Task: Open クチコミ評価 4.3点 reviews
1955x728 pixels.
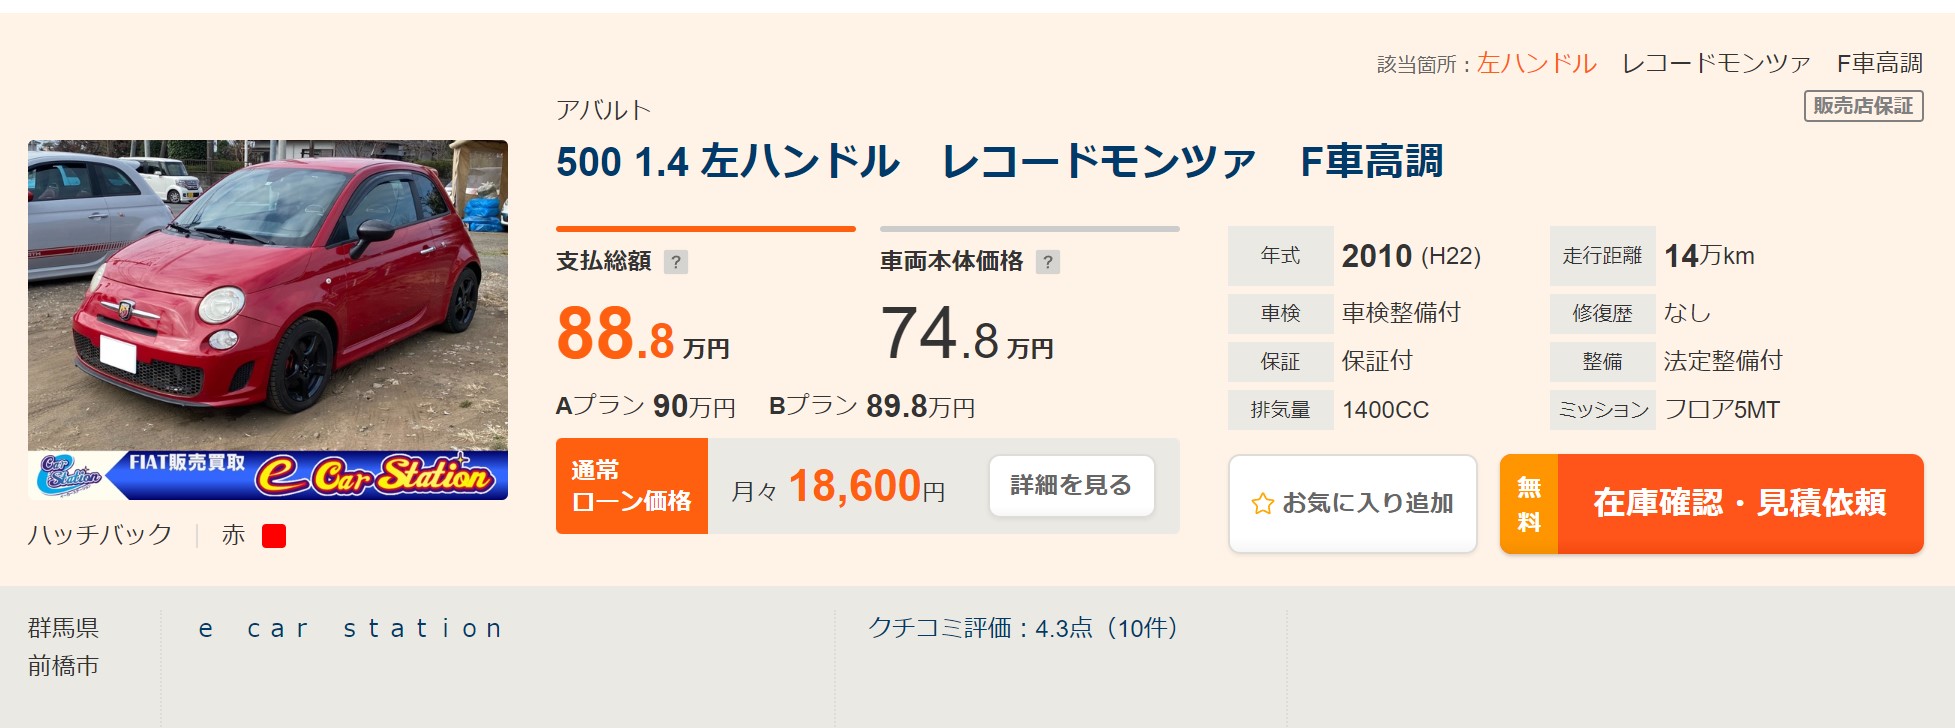Action: [1023, 629]
